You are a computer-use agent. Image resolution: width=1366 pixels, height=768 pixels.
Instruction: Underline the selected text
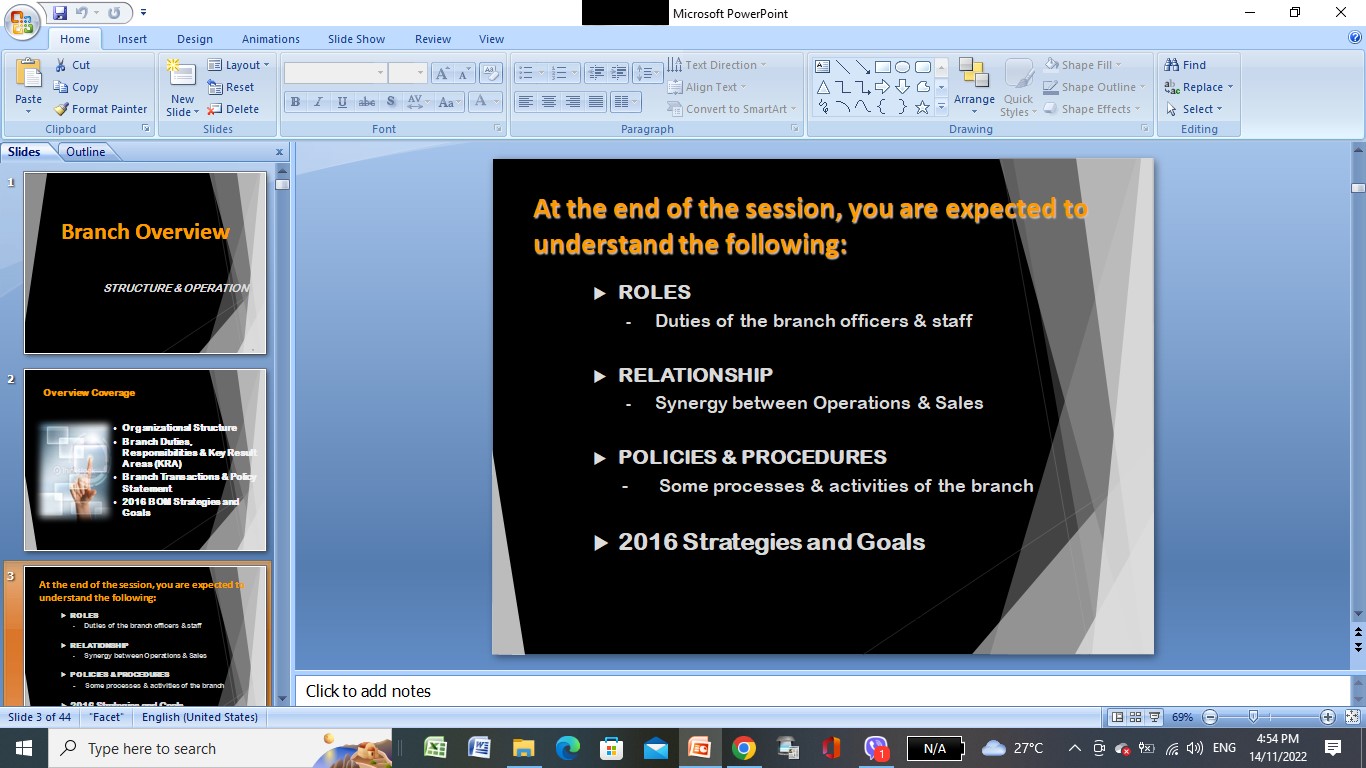pos(343,101)
